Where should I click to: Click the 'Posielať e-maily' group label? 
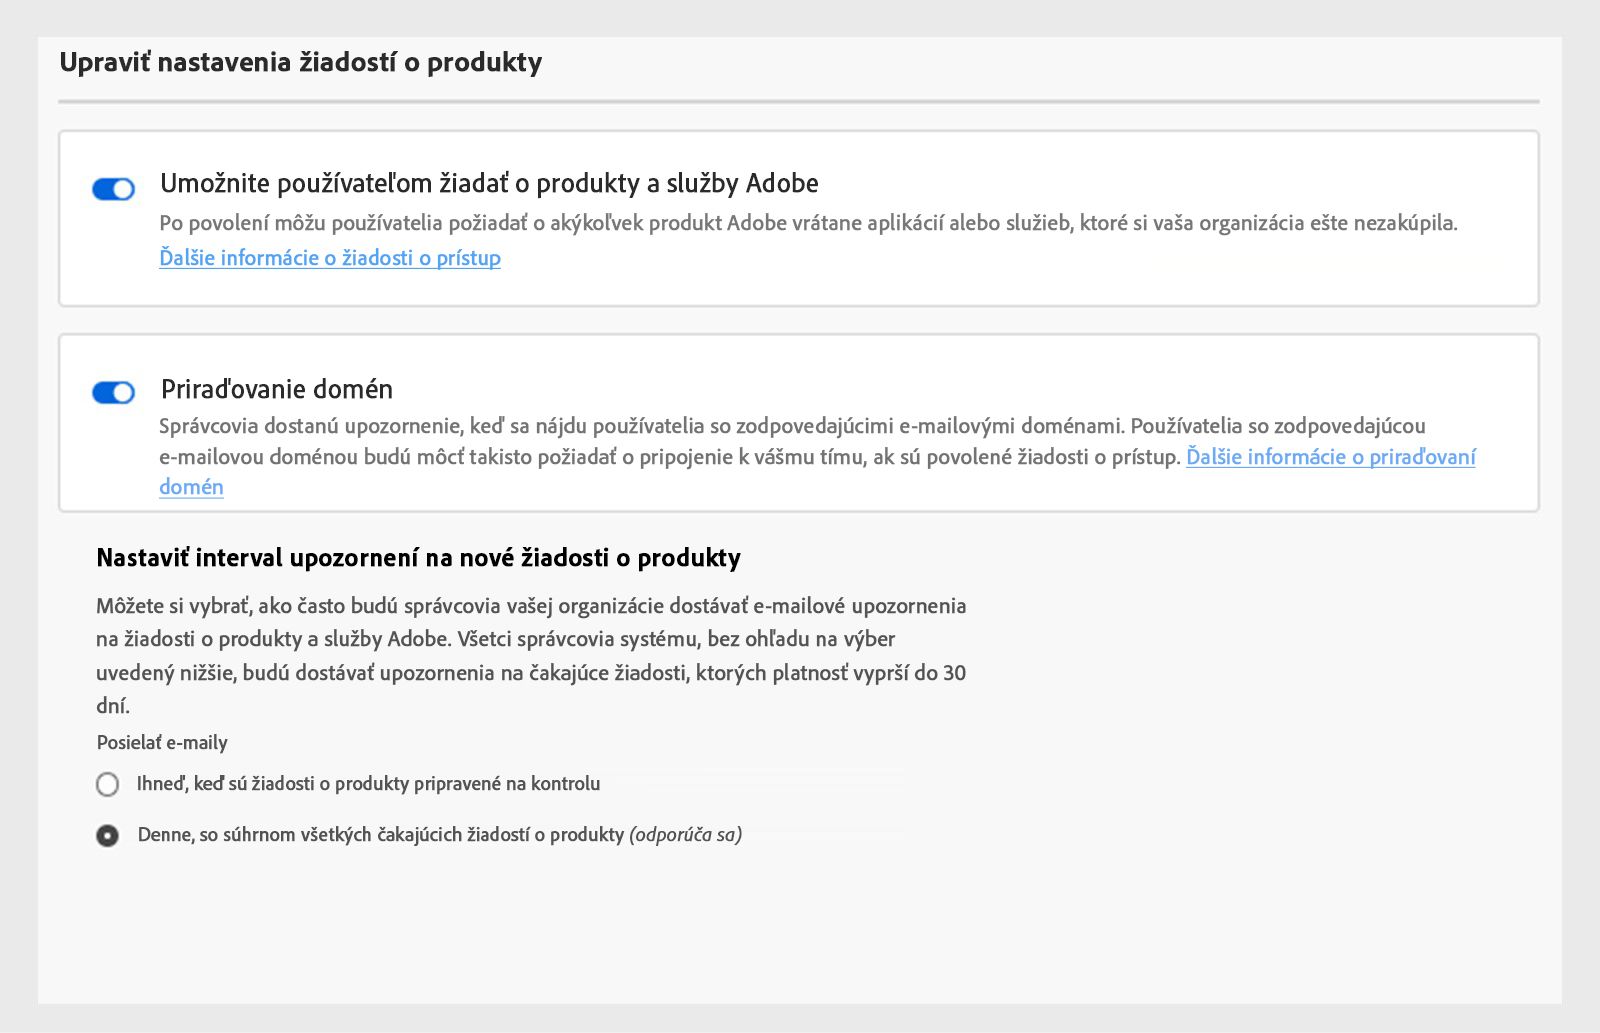coord(162,743)
